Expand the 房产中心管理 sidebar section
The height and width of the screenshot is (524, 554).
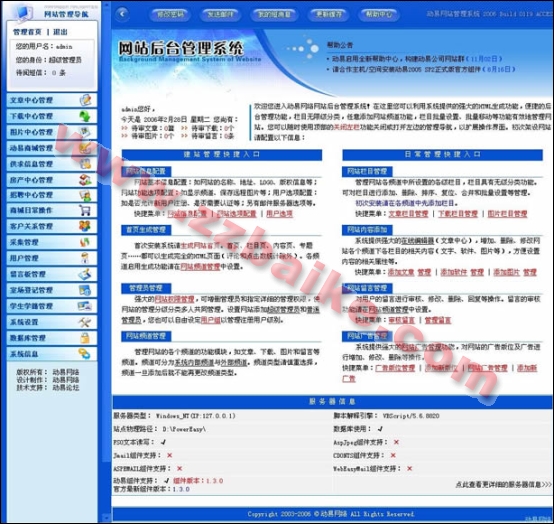[x=52, y=180]
